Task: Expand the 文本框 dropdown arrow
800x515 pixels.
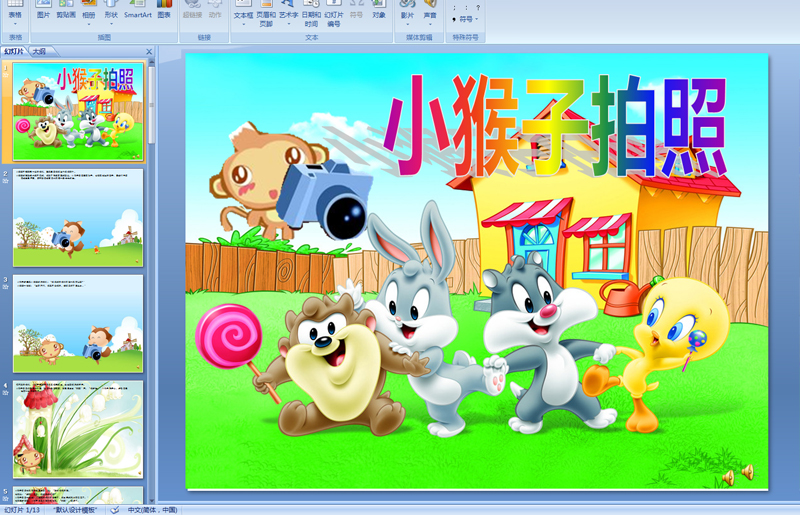Action: [243, 24]
